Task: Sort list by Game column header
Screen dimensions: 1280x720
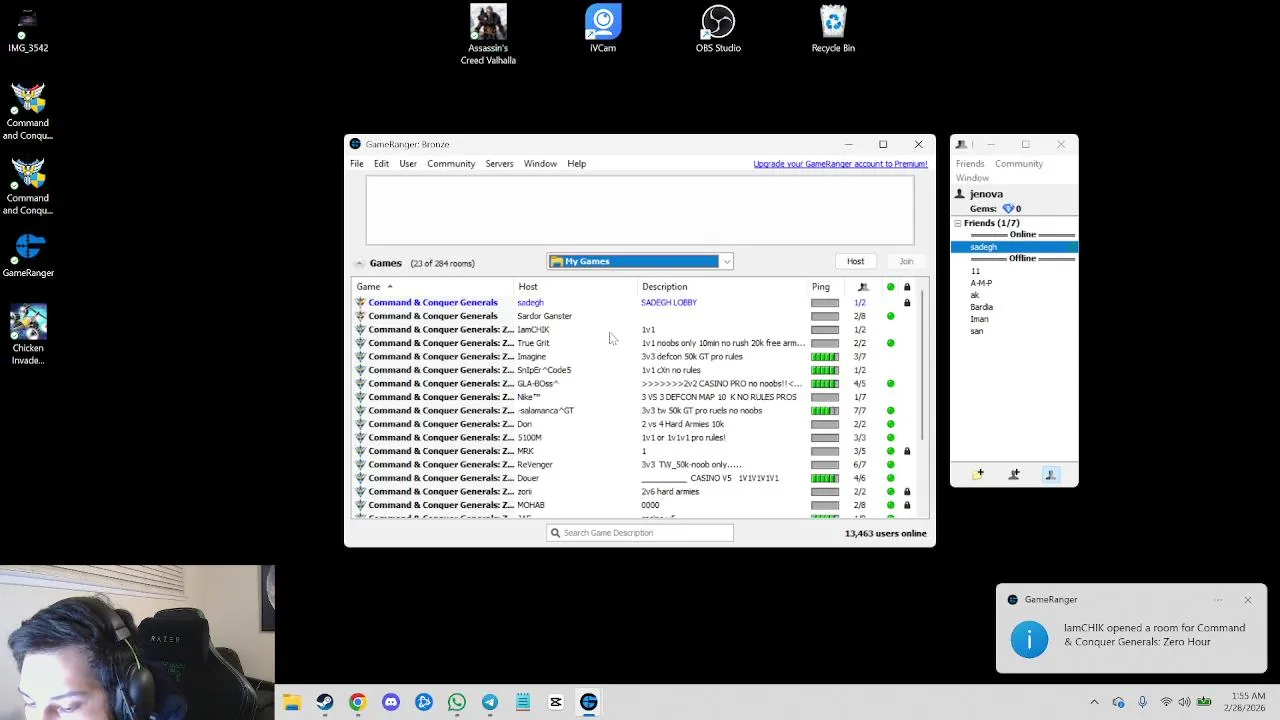Action: pyautogui.click(x=434, y=287)
